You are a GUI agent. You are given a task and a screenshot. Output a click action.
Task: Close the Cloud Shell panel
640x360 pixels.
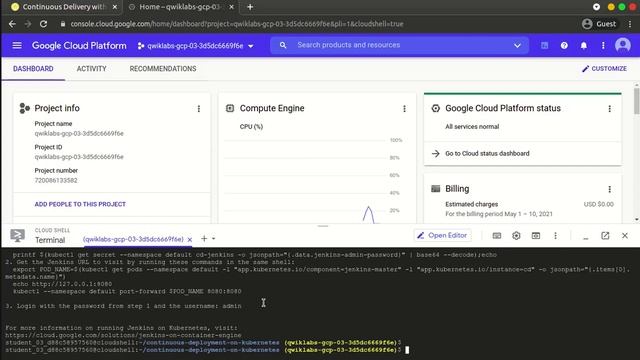pos(624,236)
